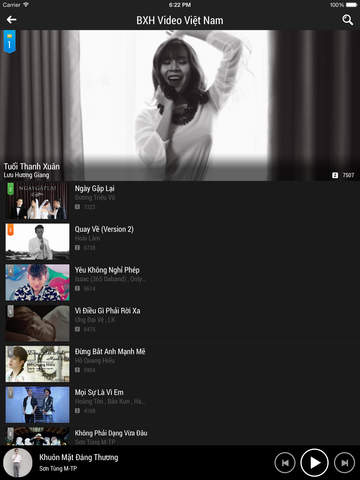Open the Ngày Gặp Lại video thumbnail

coord(37,201)
